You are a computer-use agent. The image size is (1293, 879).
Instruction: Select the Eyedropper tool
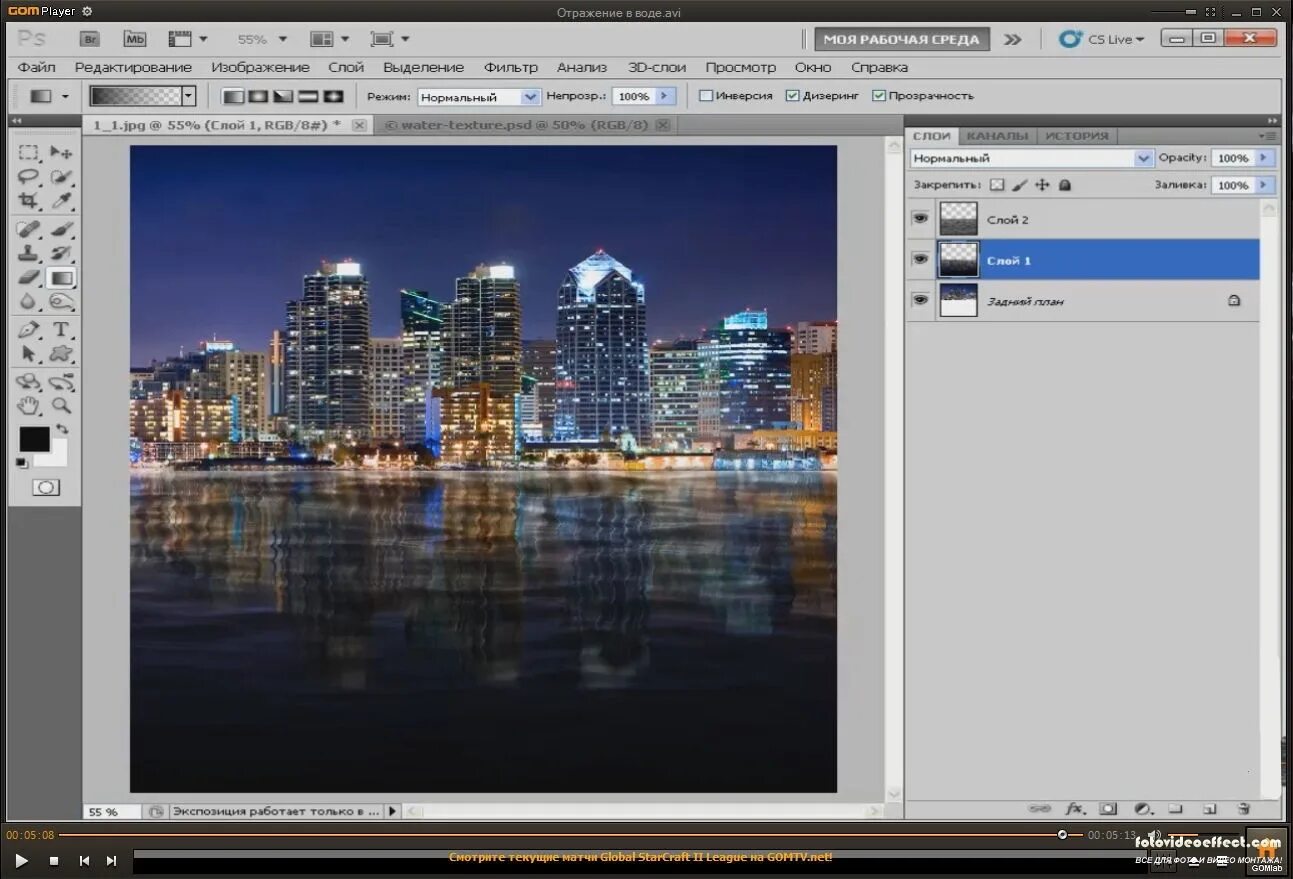coord(61,201)
